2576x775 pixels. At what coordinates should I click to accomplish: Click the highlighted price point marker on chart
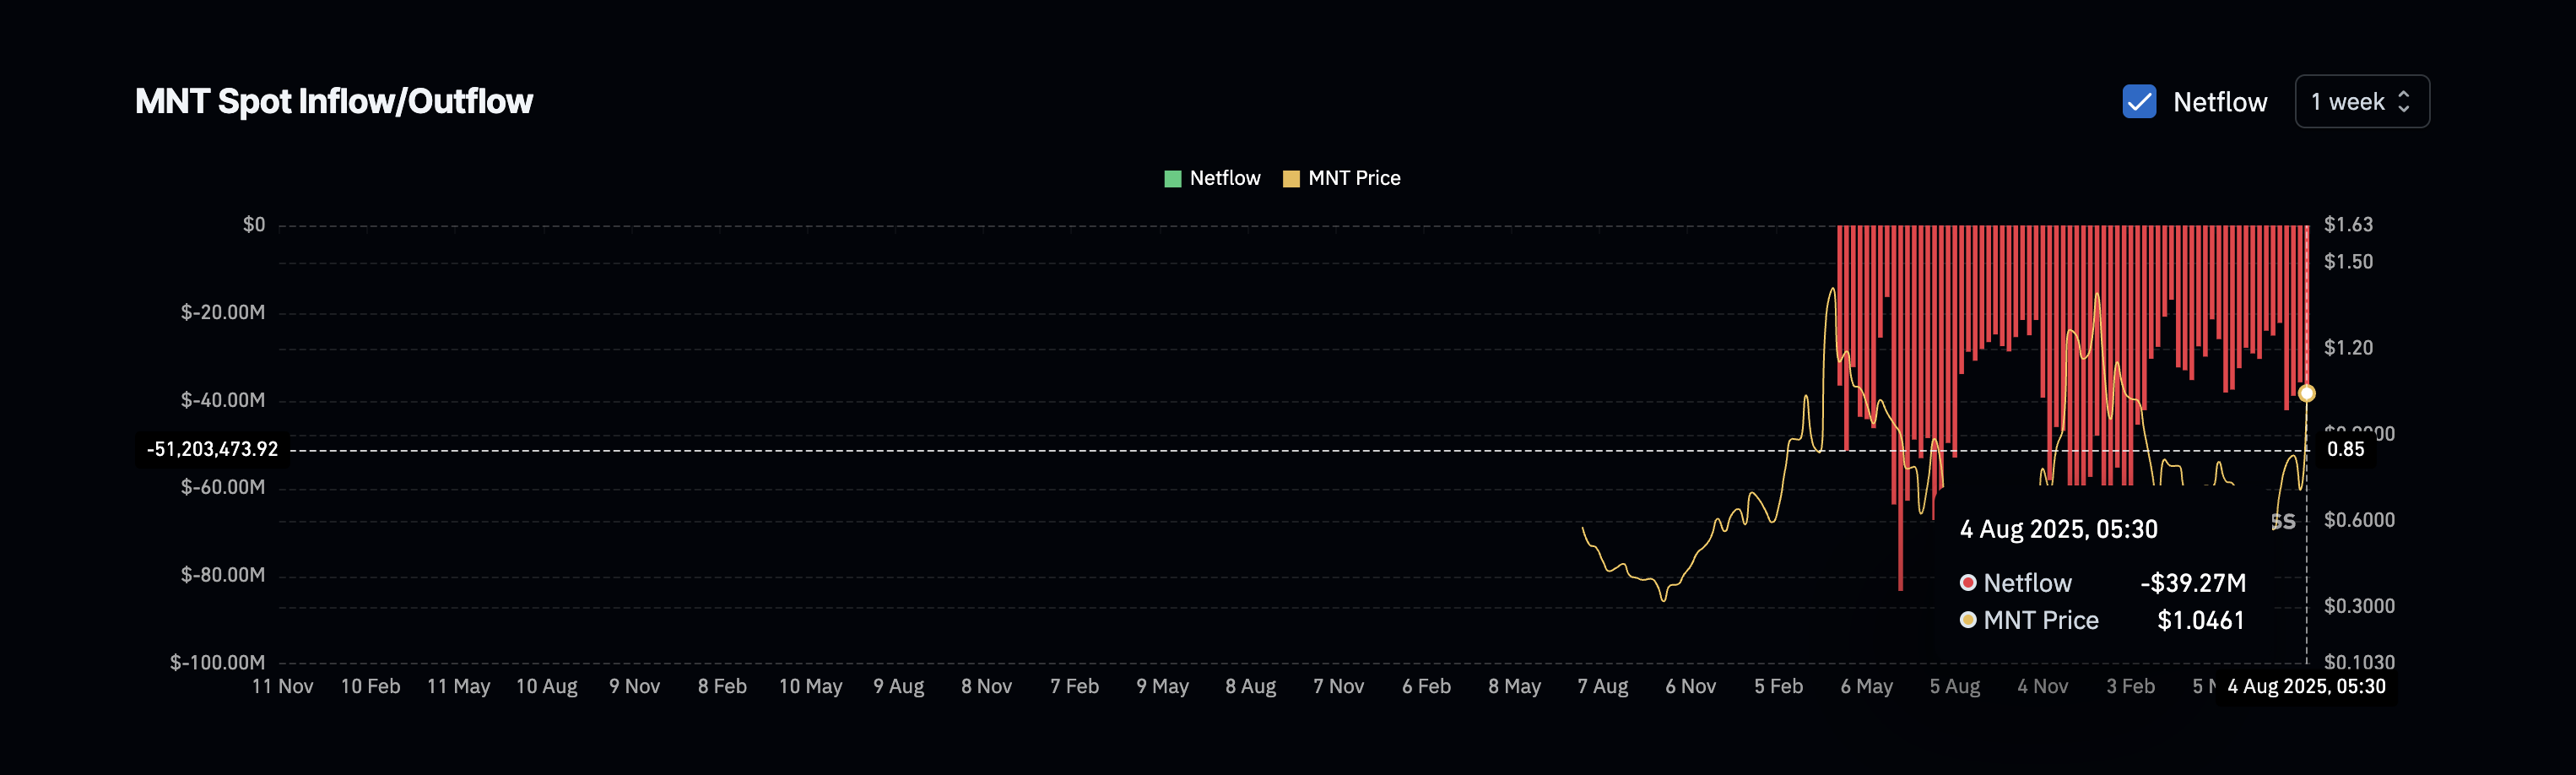click(2306, 393)
